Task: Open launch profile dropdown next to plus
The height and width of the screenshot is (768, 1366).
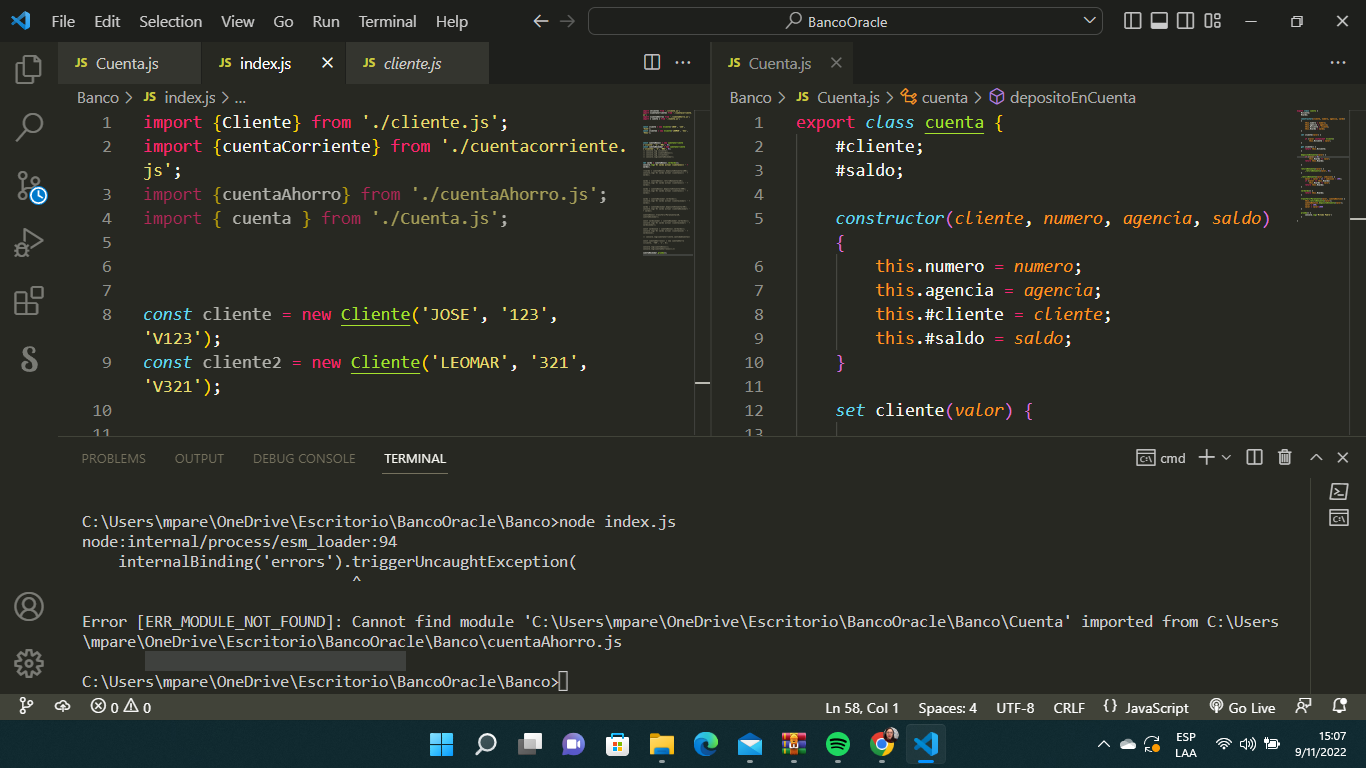Action: pos(1226,457)
